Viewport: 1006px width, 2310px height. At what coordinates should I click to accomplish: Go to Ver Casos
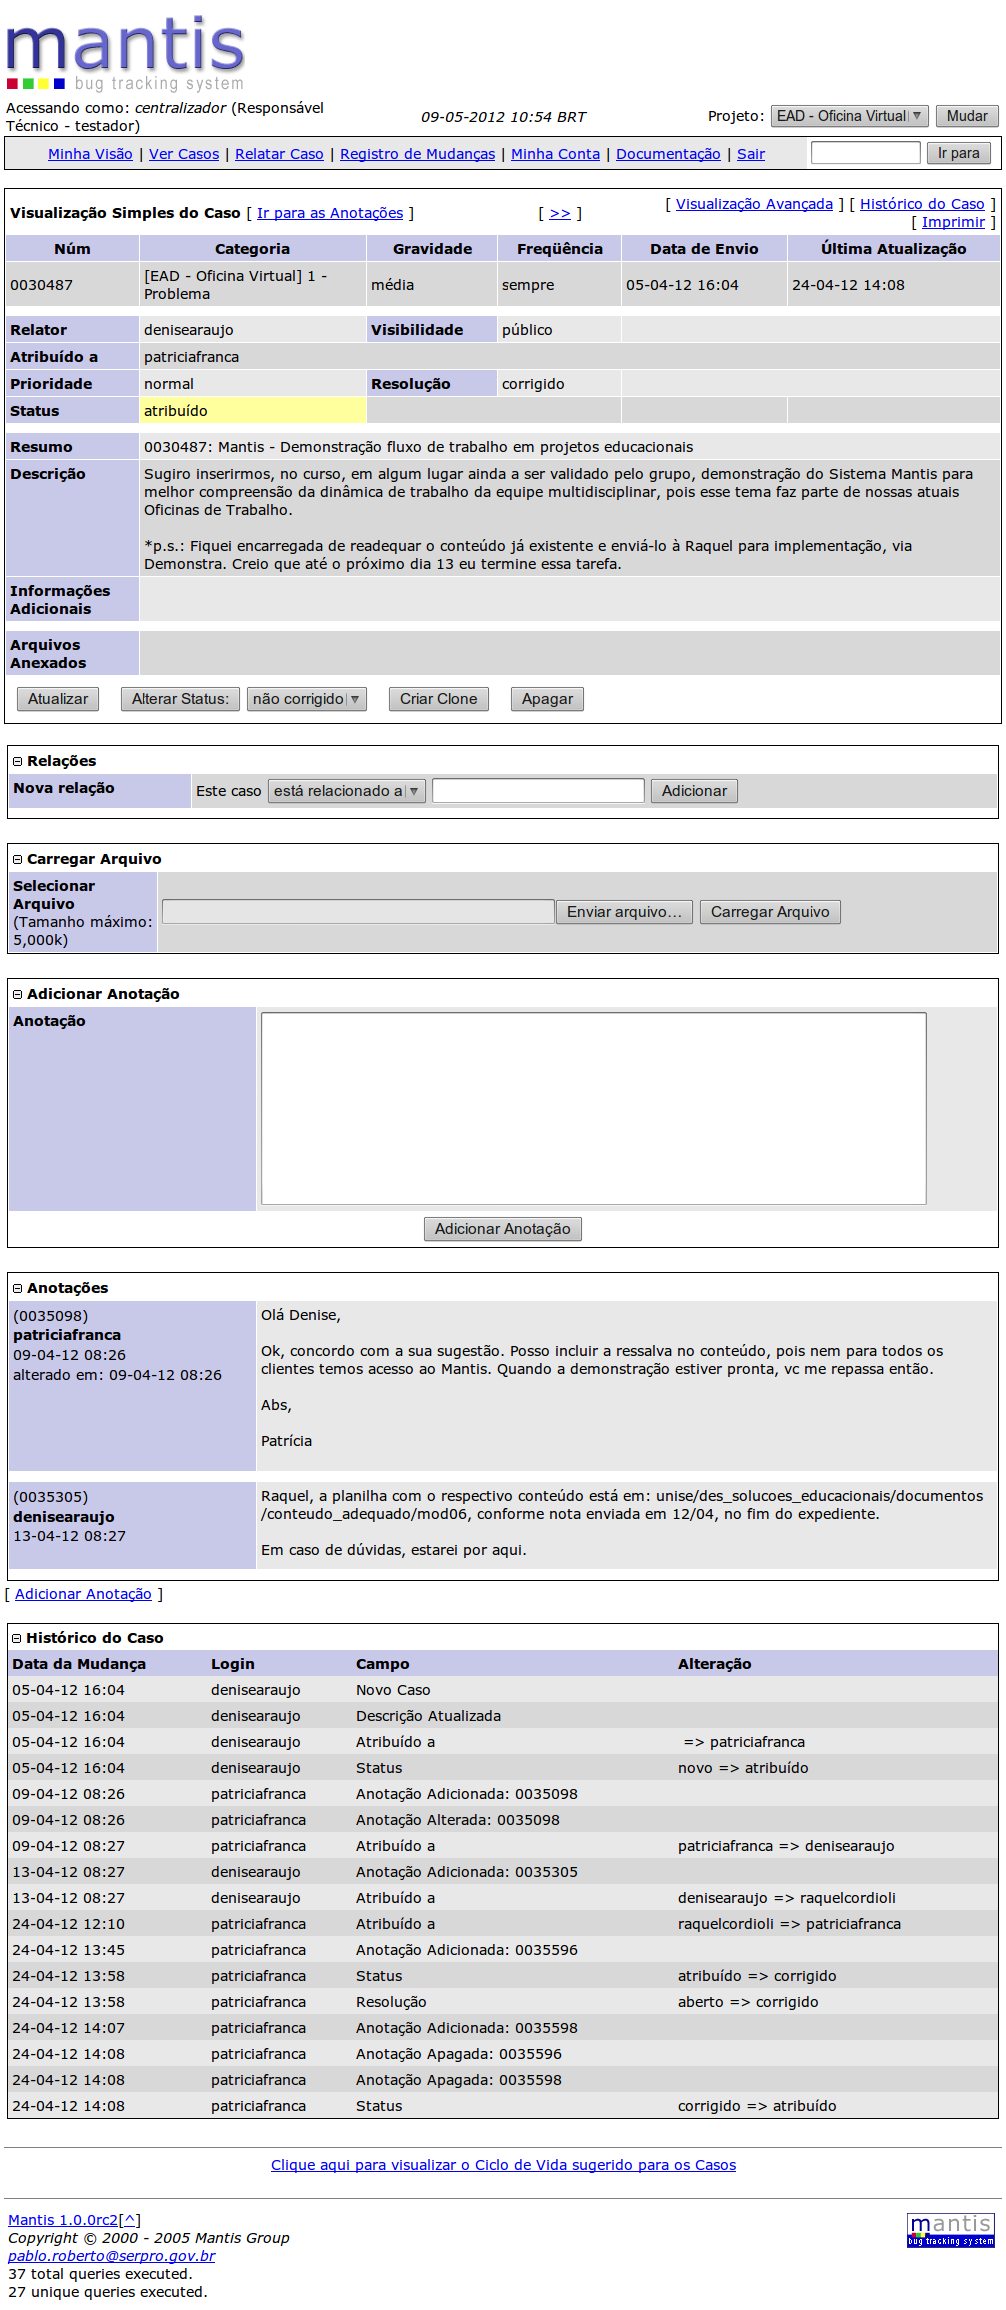[184, 154]
